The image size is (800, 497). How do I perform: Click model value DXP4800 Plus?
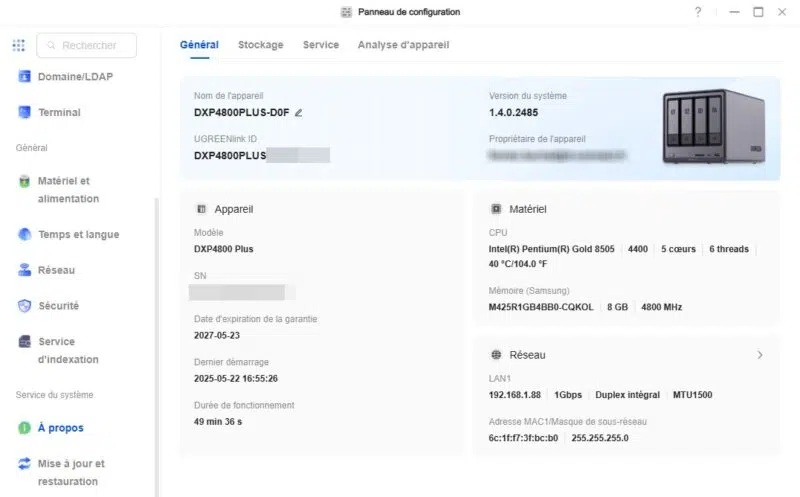223,249
